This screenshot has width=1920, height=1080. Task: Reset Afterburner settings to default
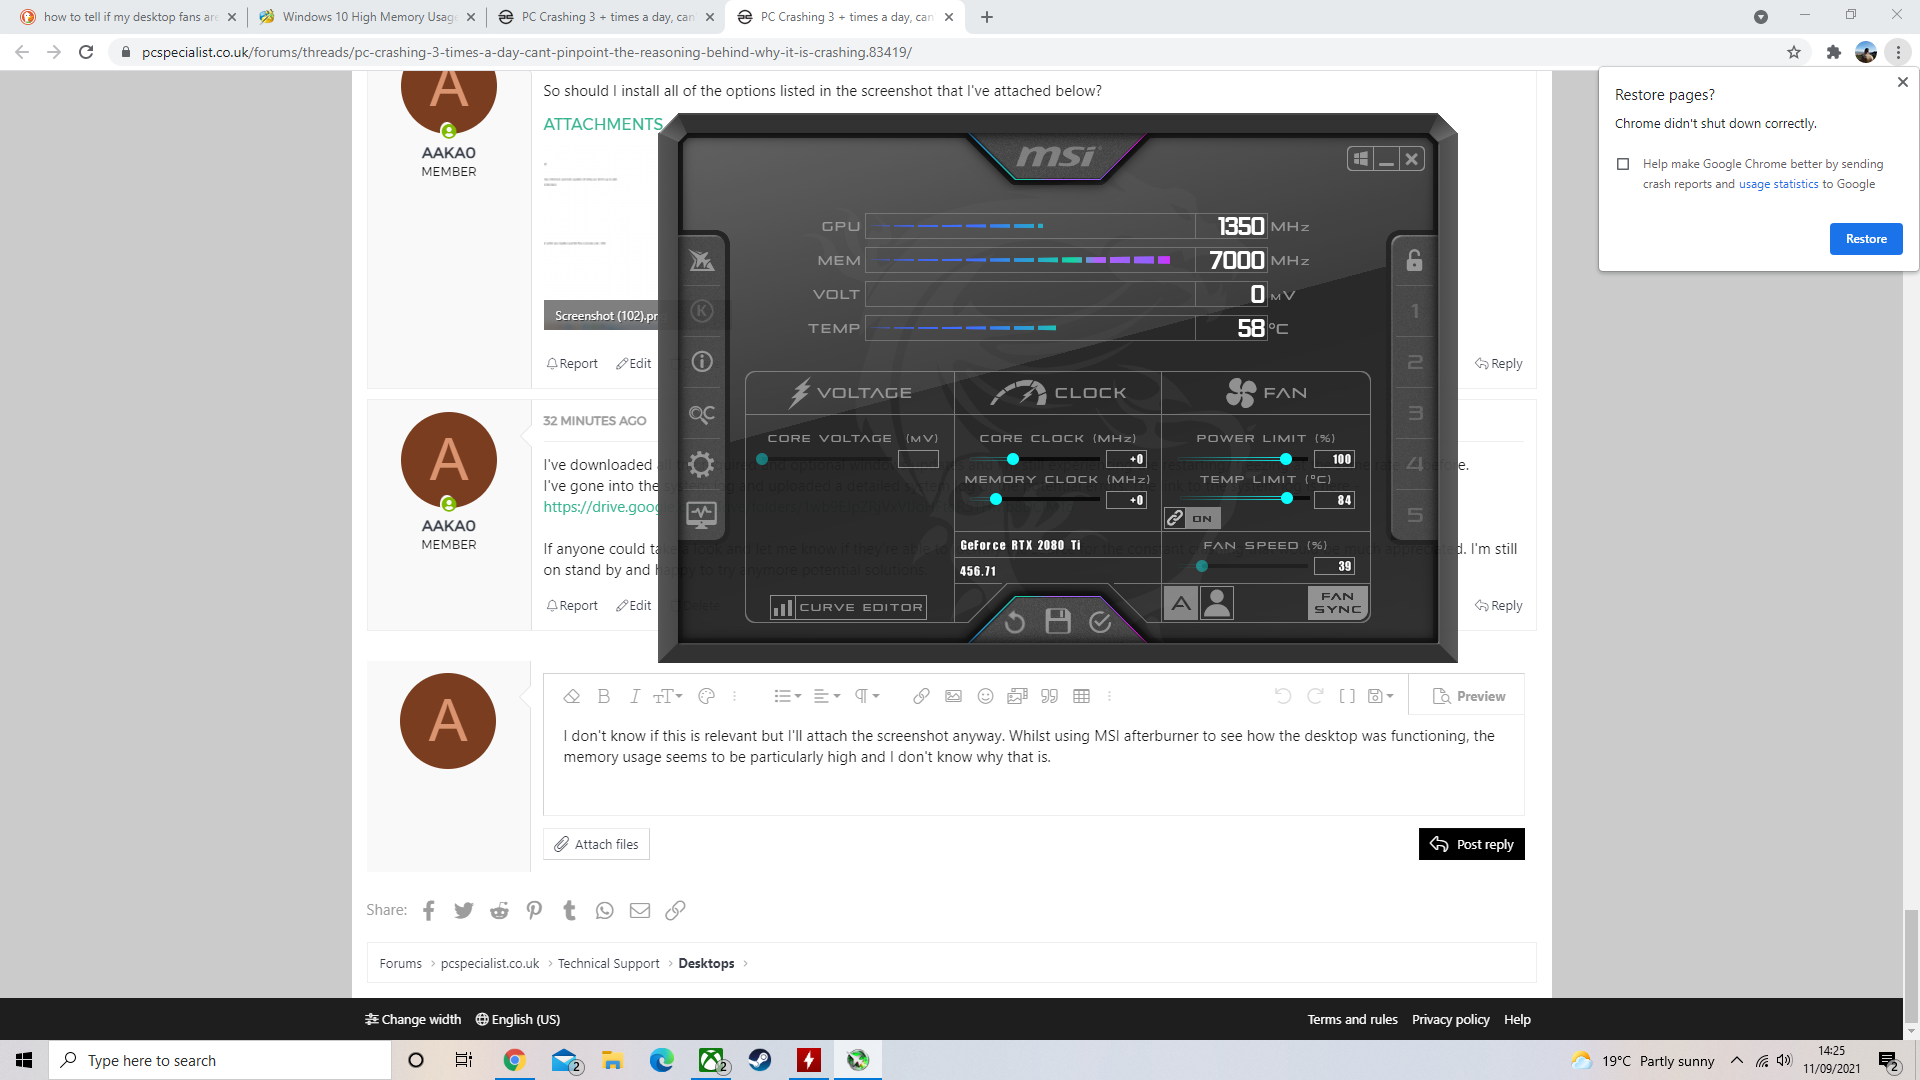[1014, 622]
